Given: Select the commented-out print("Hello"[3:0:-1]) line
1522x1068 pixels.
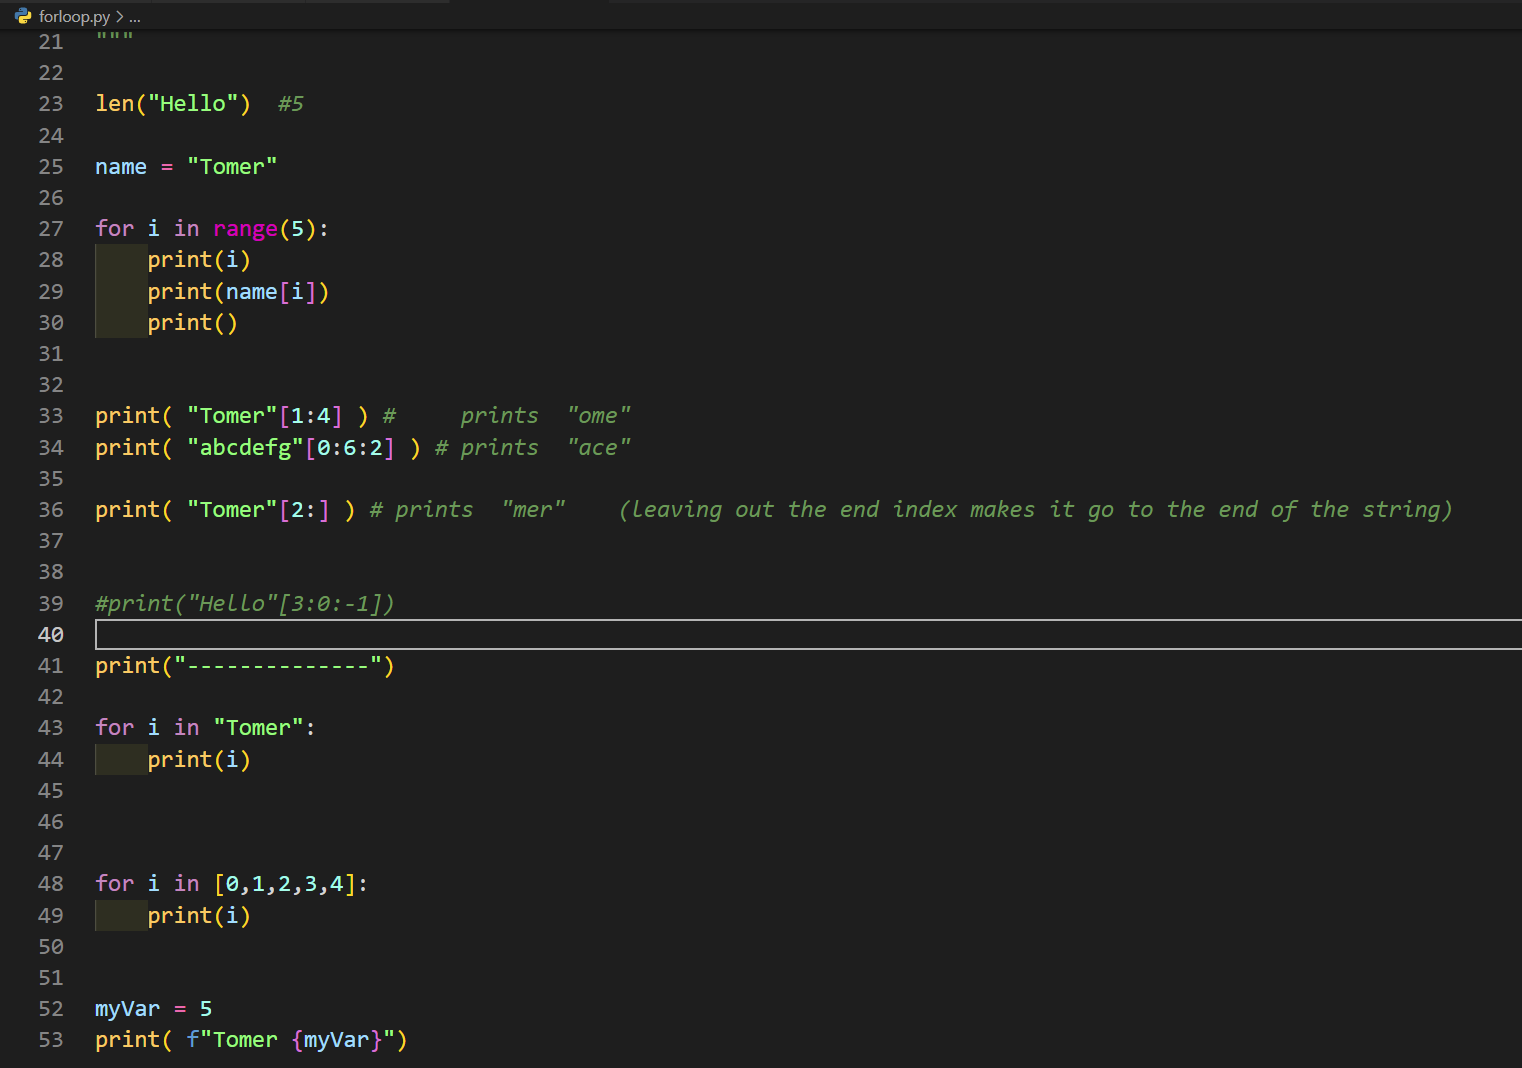Looking at the screenshot, I should click(x=244, y=603).
